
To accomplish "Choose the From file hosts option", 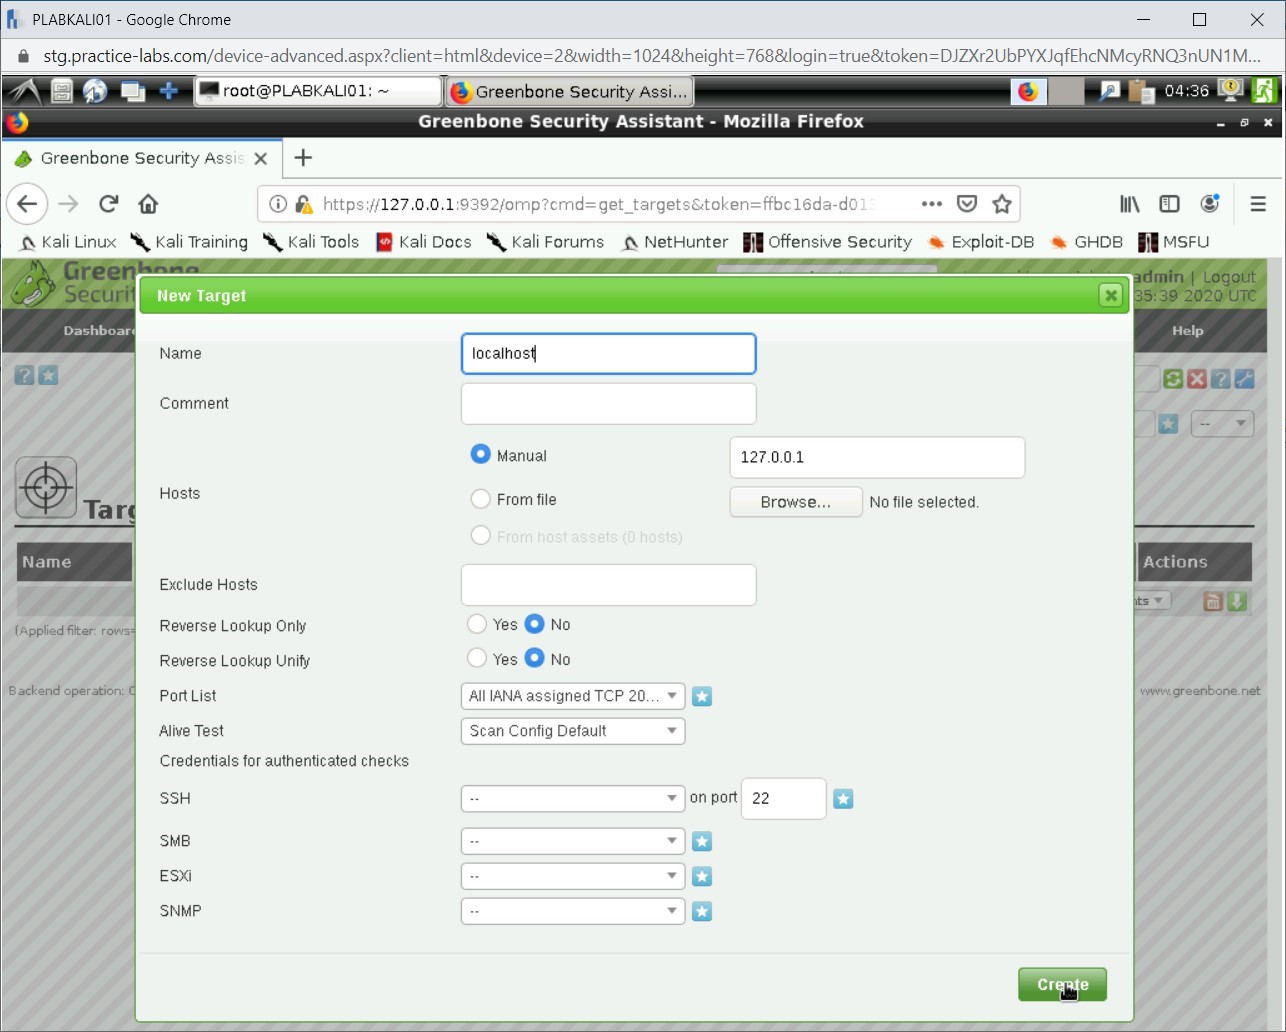I will 481,499.
